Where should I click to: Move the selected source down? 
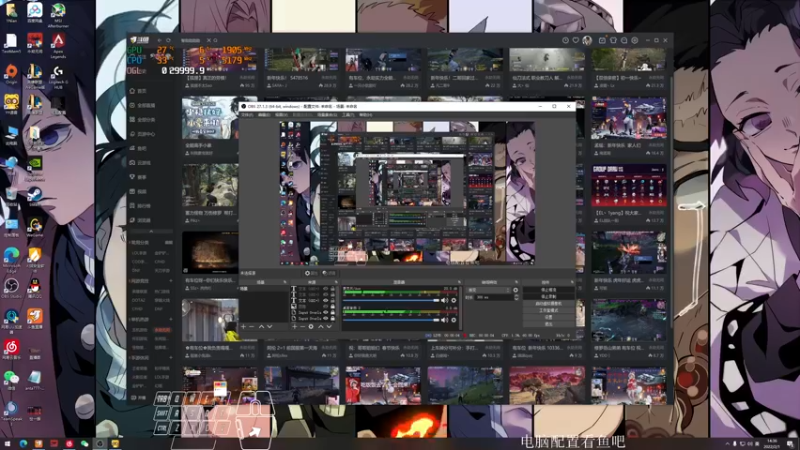coord(329,327)
